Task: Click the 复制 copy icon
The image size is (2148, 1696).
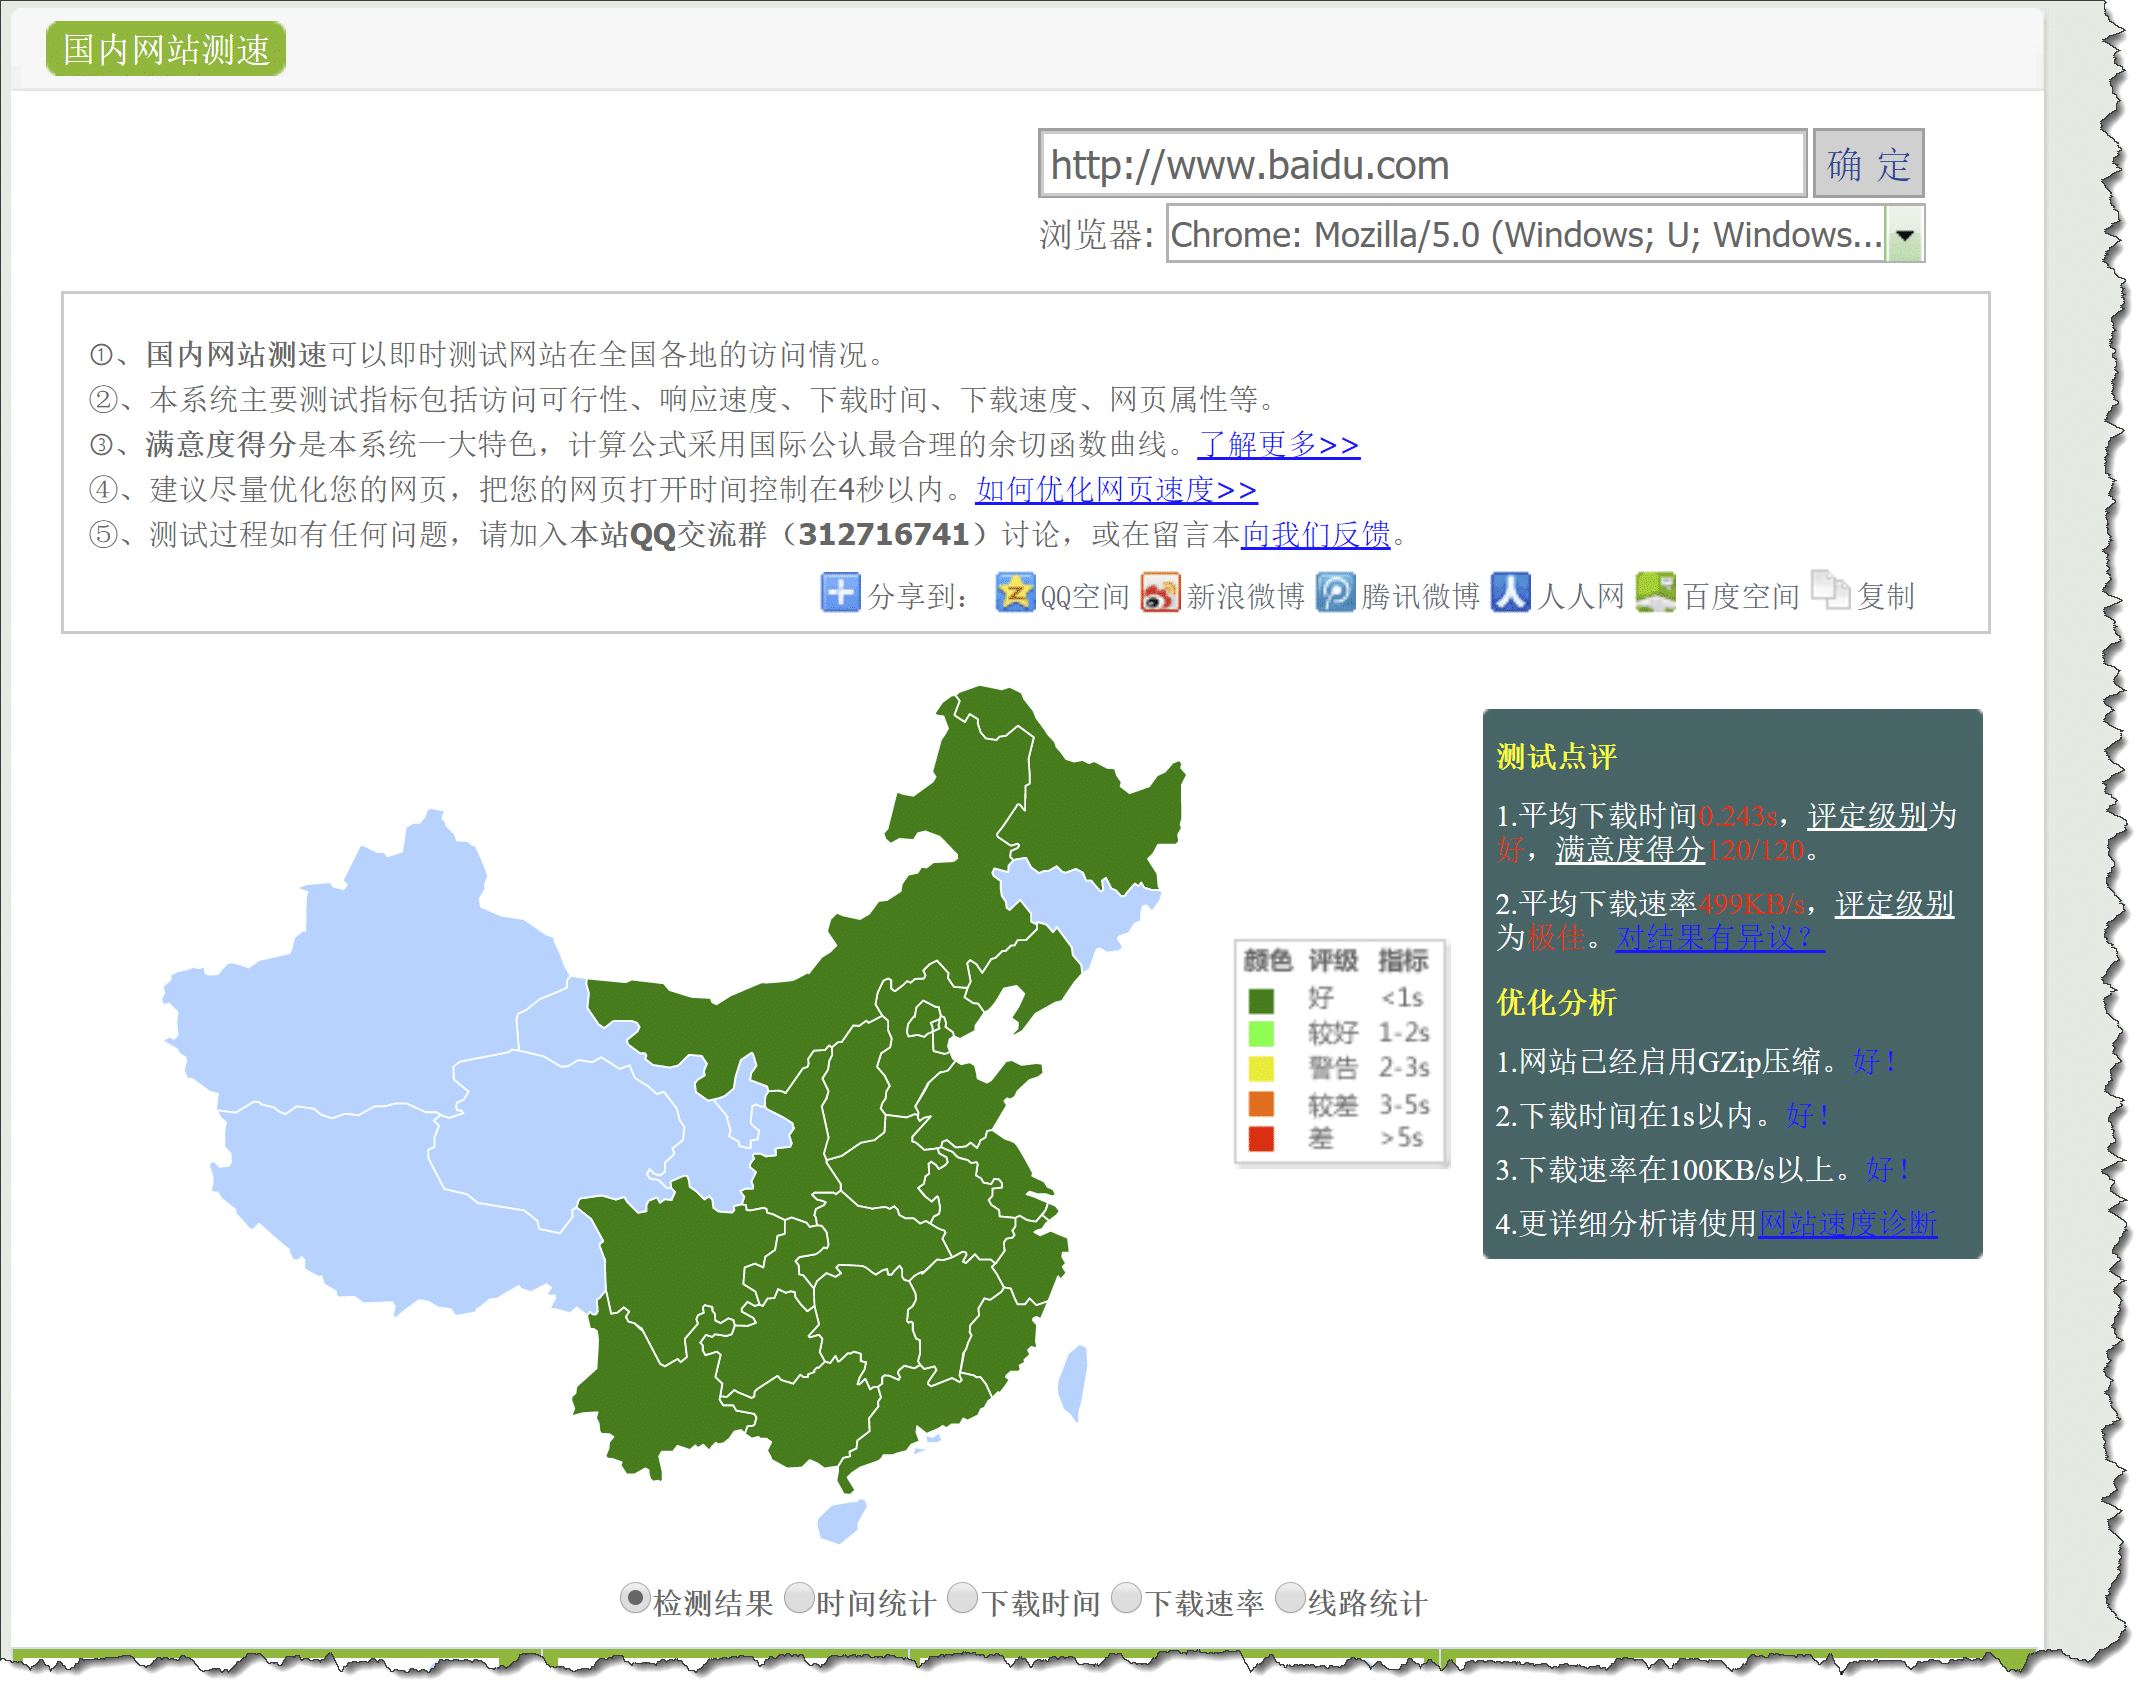Action: 1830,590
